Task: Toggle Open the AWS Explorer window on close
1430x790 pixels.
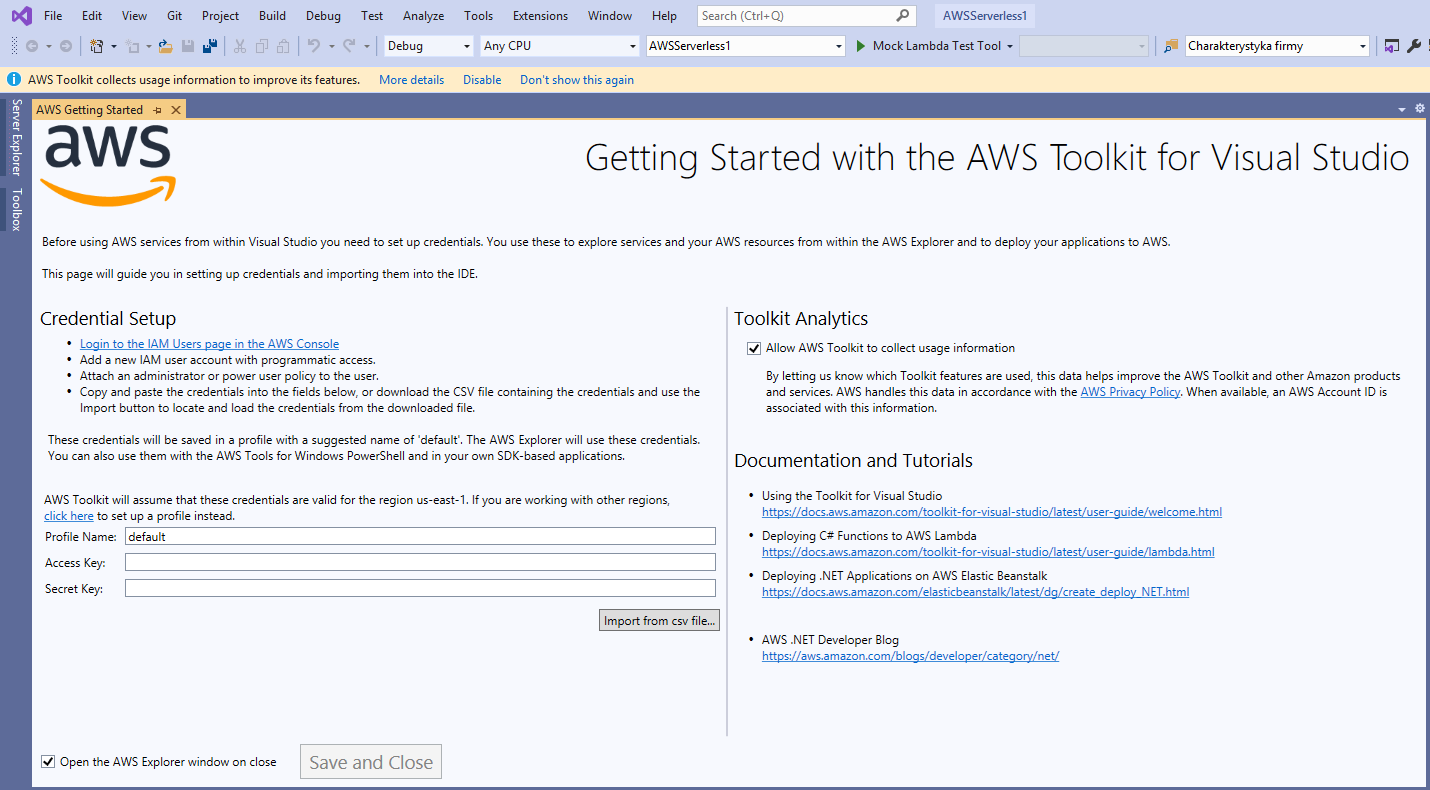Action: tap(48, 762)
